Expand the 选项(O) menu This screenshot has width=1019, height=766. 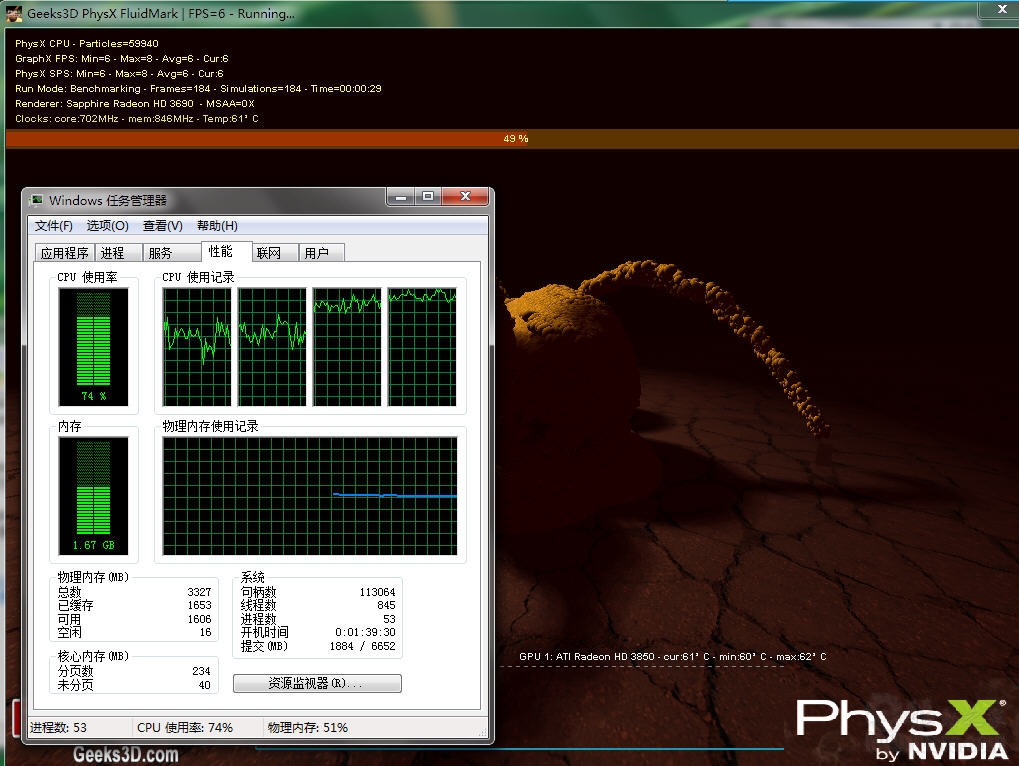coord(108,226)
